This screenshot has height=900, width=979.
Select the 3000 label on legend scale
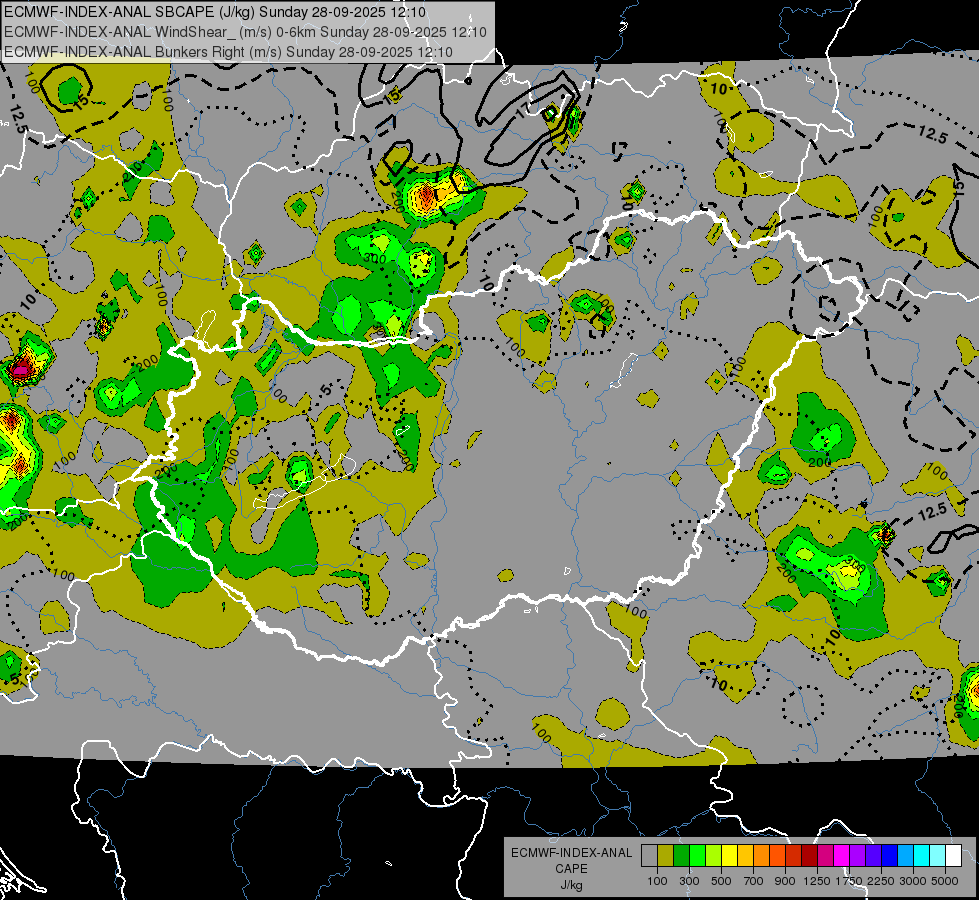point(913,881)
